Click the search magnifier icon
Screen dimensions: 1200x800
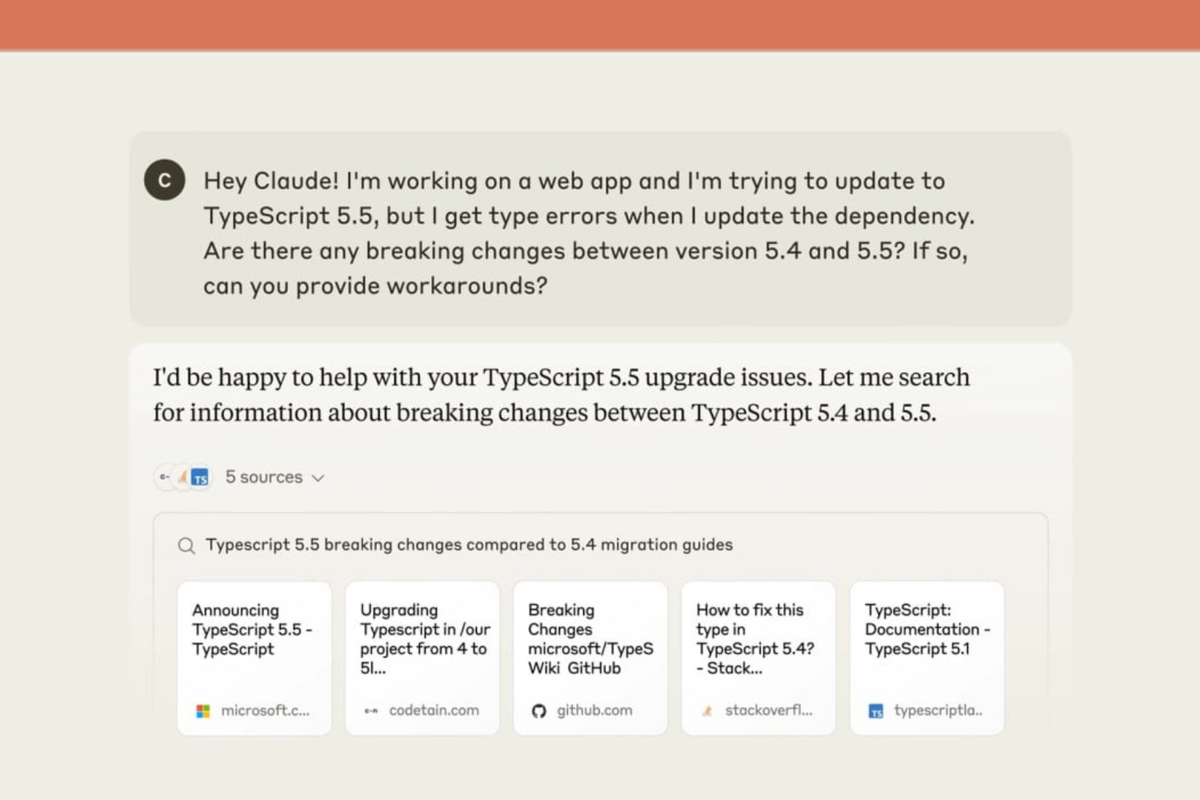point(186,546)
